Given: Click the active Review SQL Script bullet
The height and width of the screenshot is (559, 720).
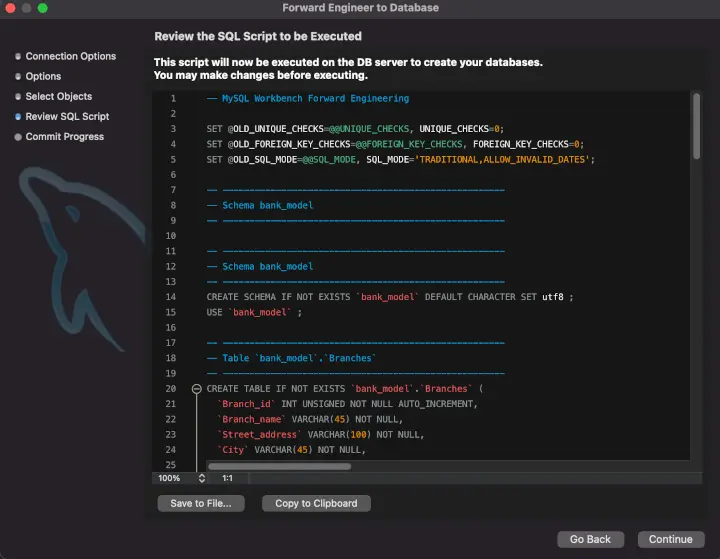Looking at the screenshot, I should (x=18, y=117).
